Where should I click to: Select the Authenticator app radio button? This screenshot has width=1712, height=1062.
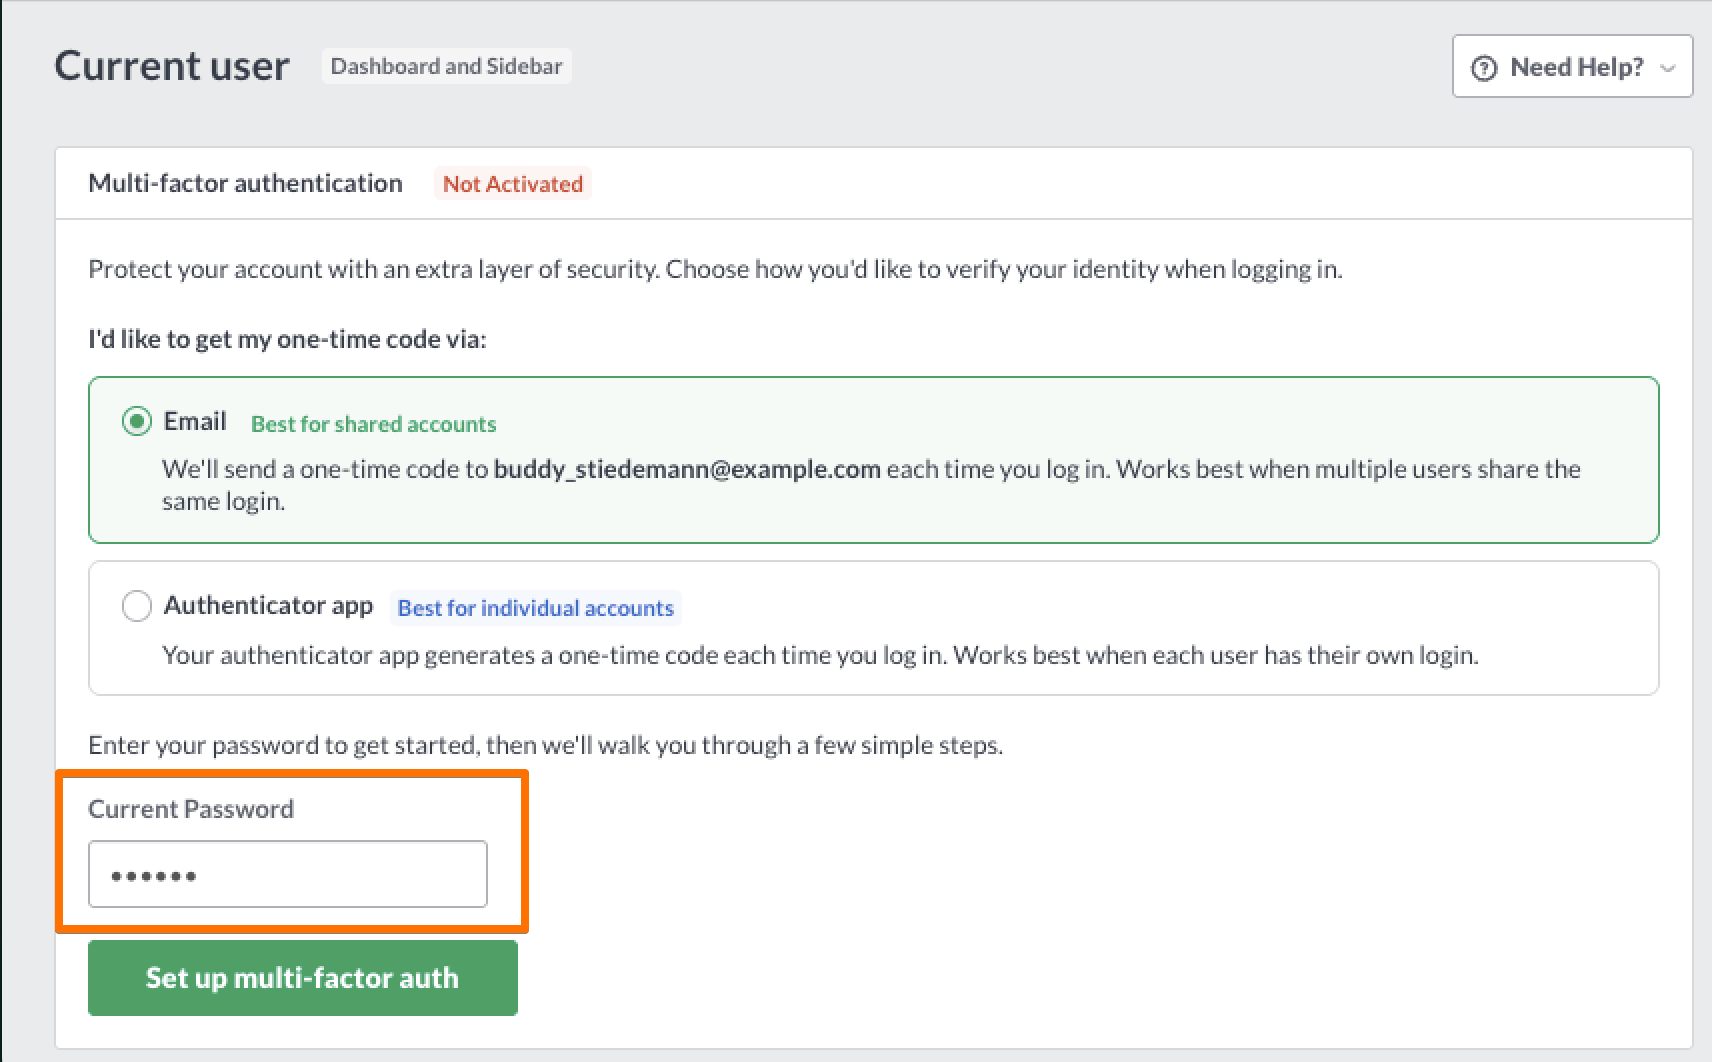(137, 606)
